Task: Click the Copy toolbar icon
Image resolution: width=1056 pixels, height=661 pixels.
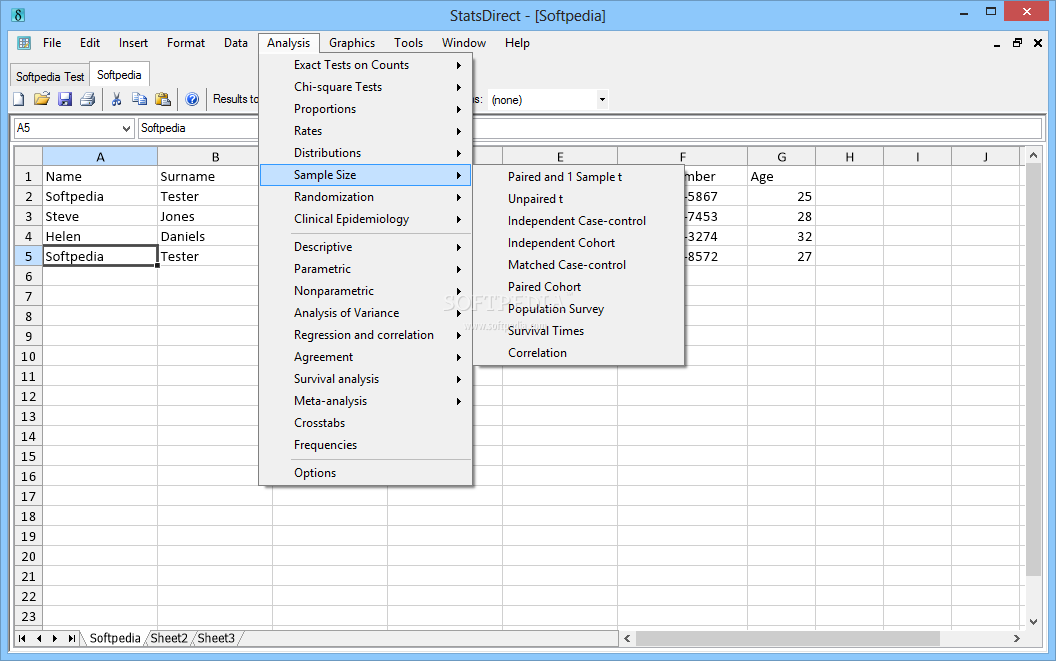Action: (139, 99)
